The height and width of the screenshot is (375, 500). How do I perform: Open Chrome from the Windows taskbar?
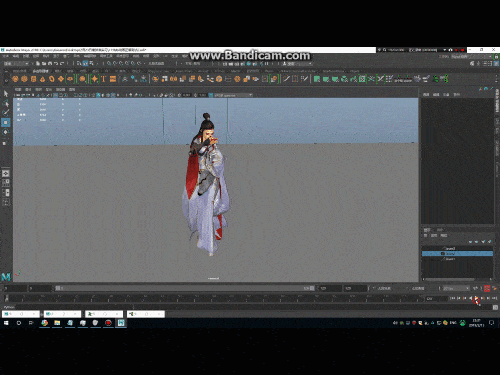(44, 323)
